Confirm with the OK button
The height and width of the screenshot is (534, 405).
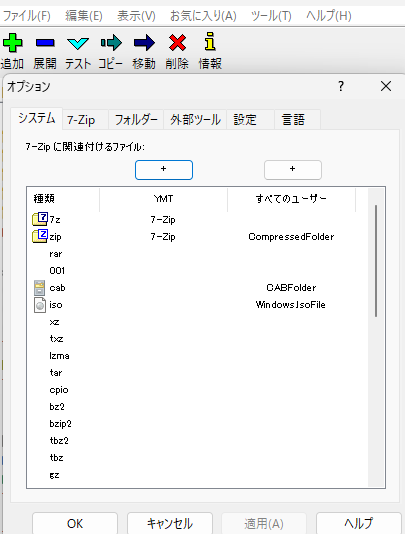[x=75, y=523]
